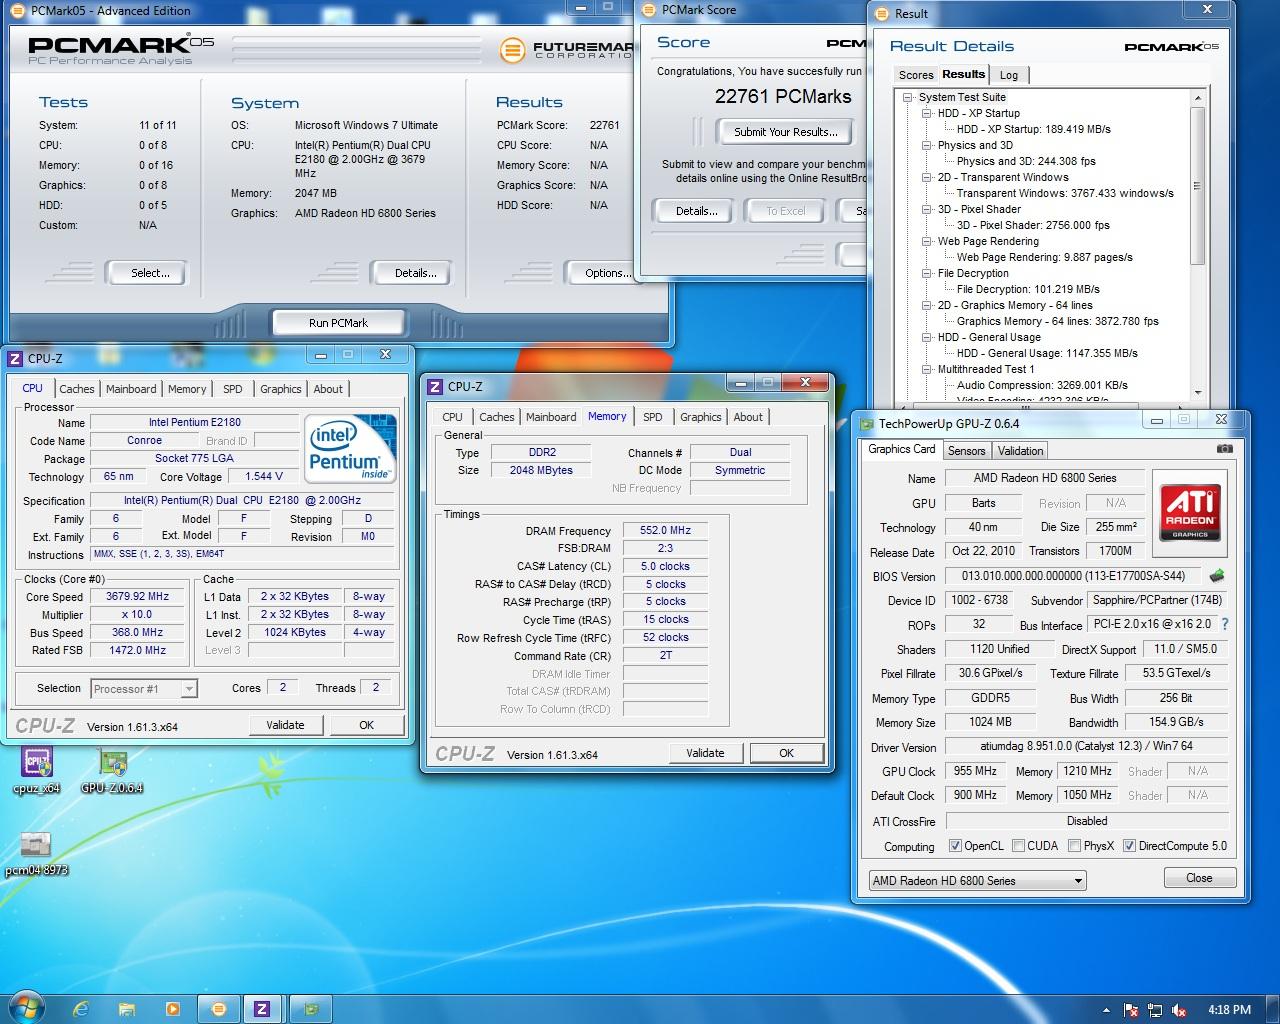Collapse the HDD - XP Startup node

pos(927,114)
